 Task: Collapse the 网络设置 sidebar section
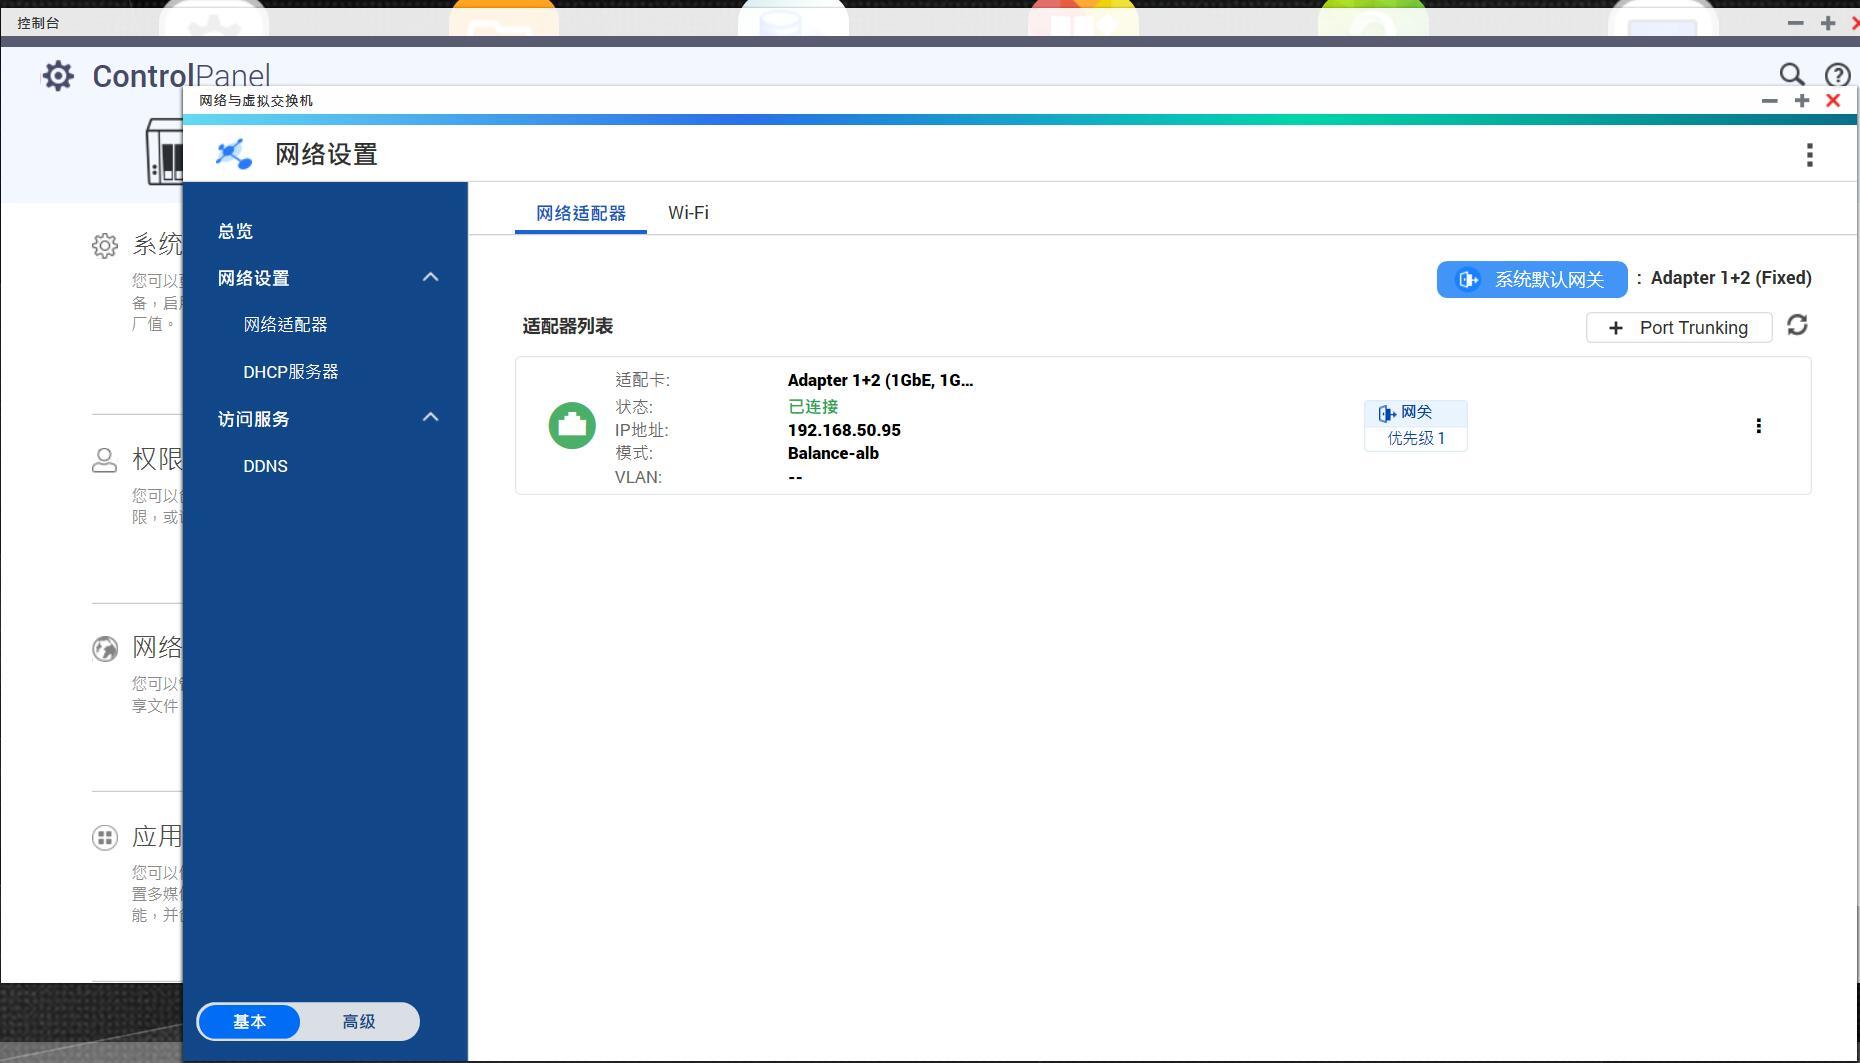pos(430,278)
